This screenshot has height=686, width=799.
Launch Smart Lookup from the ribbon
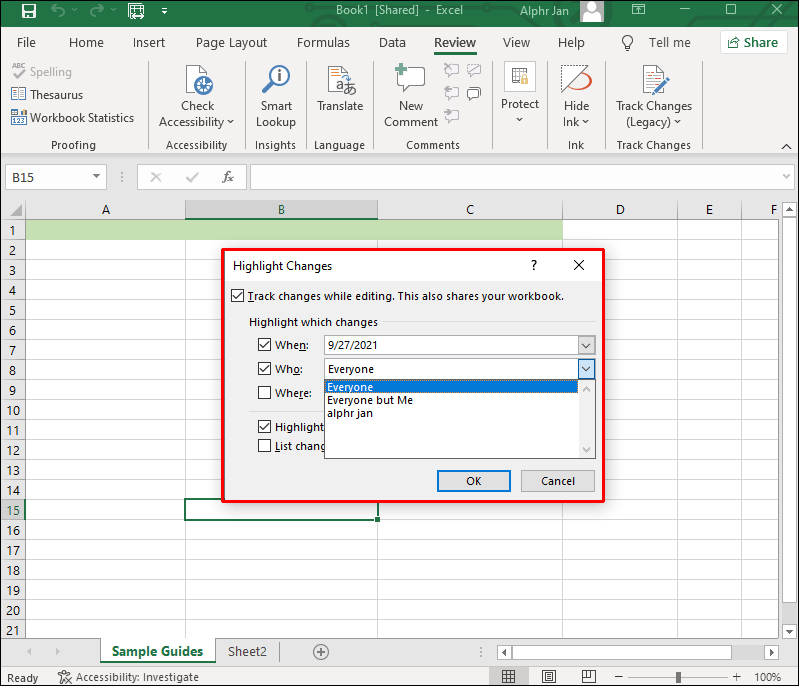(x=276, y=96)
